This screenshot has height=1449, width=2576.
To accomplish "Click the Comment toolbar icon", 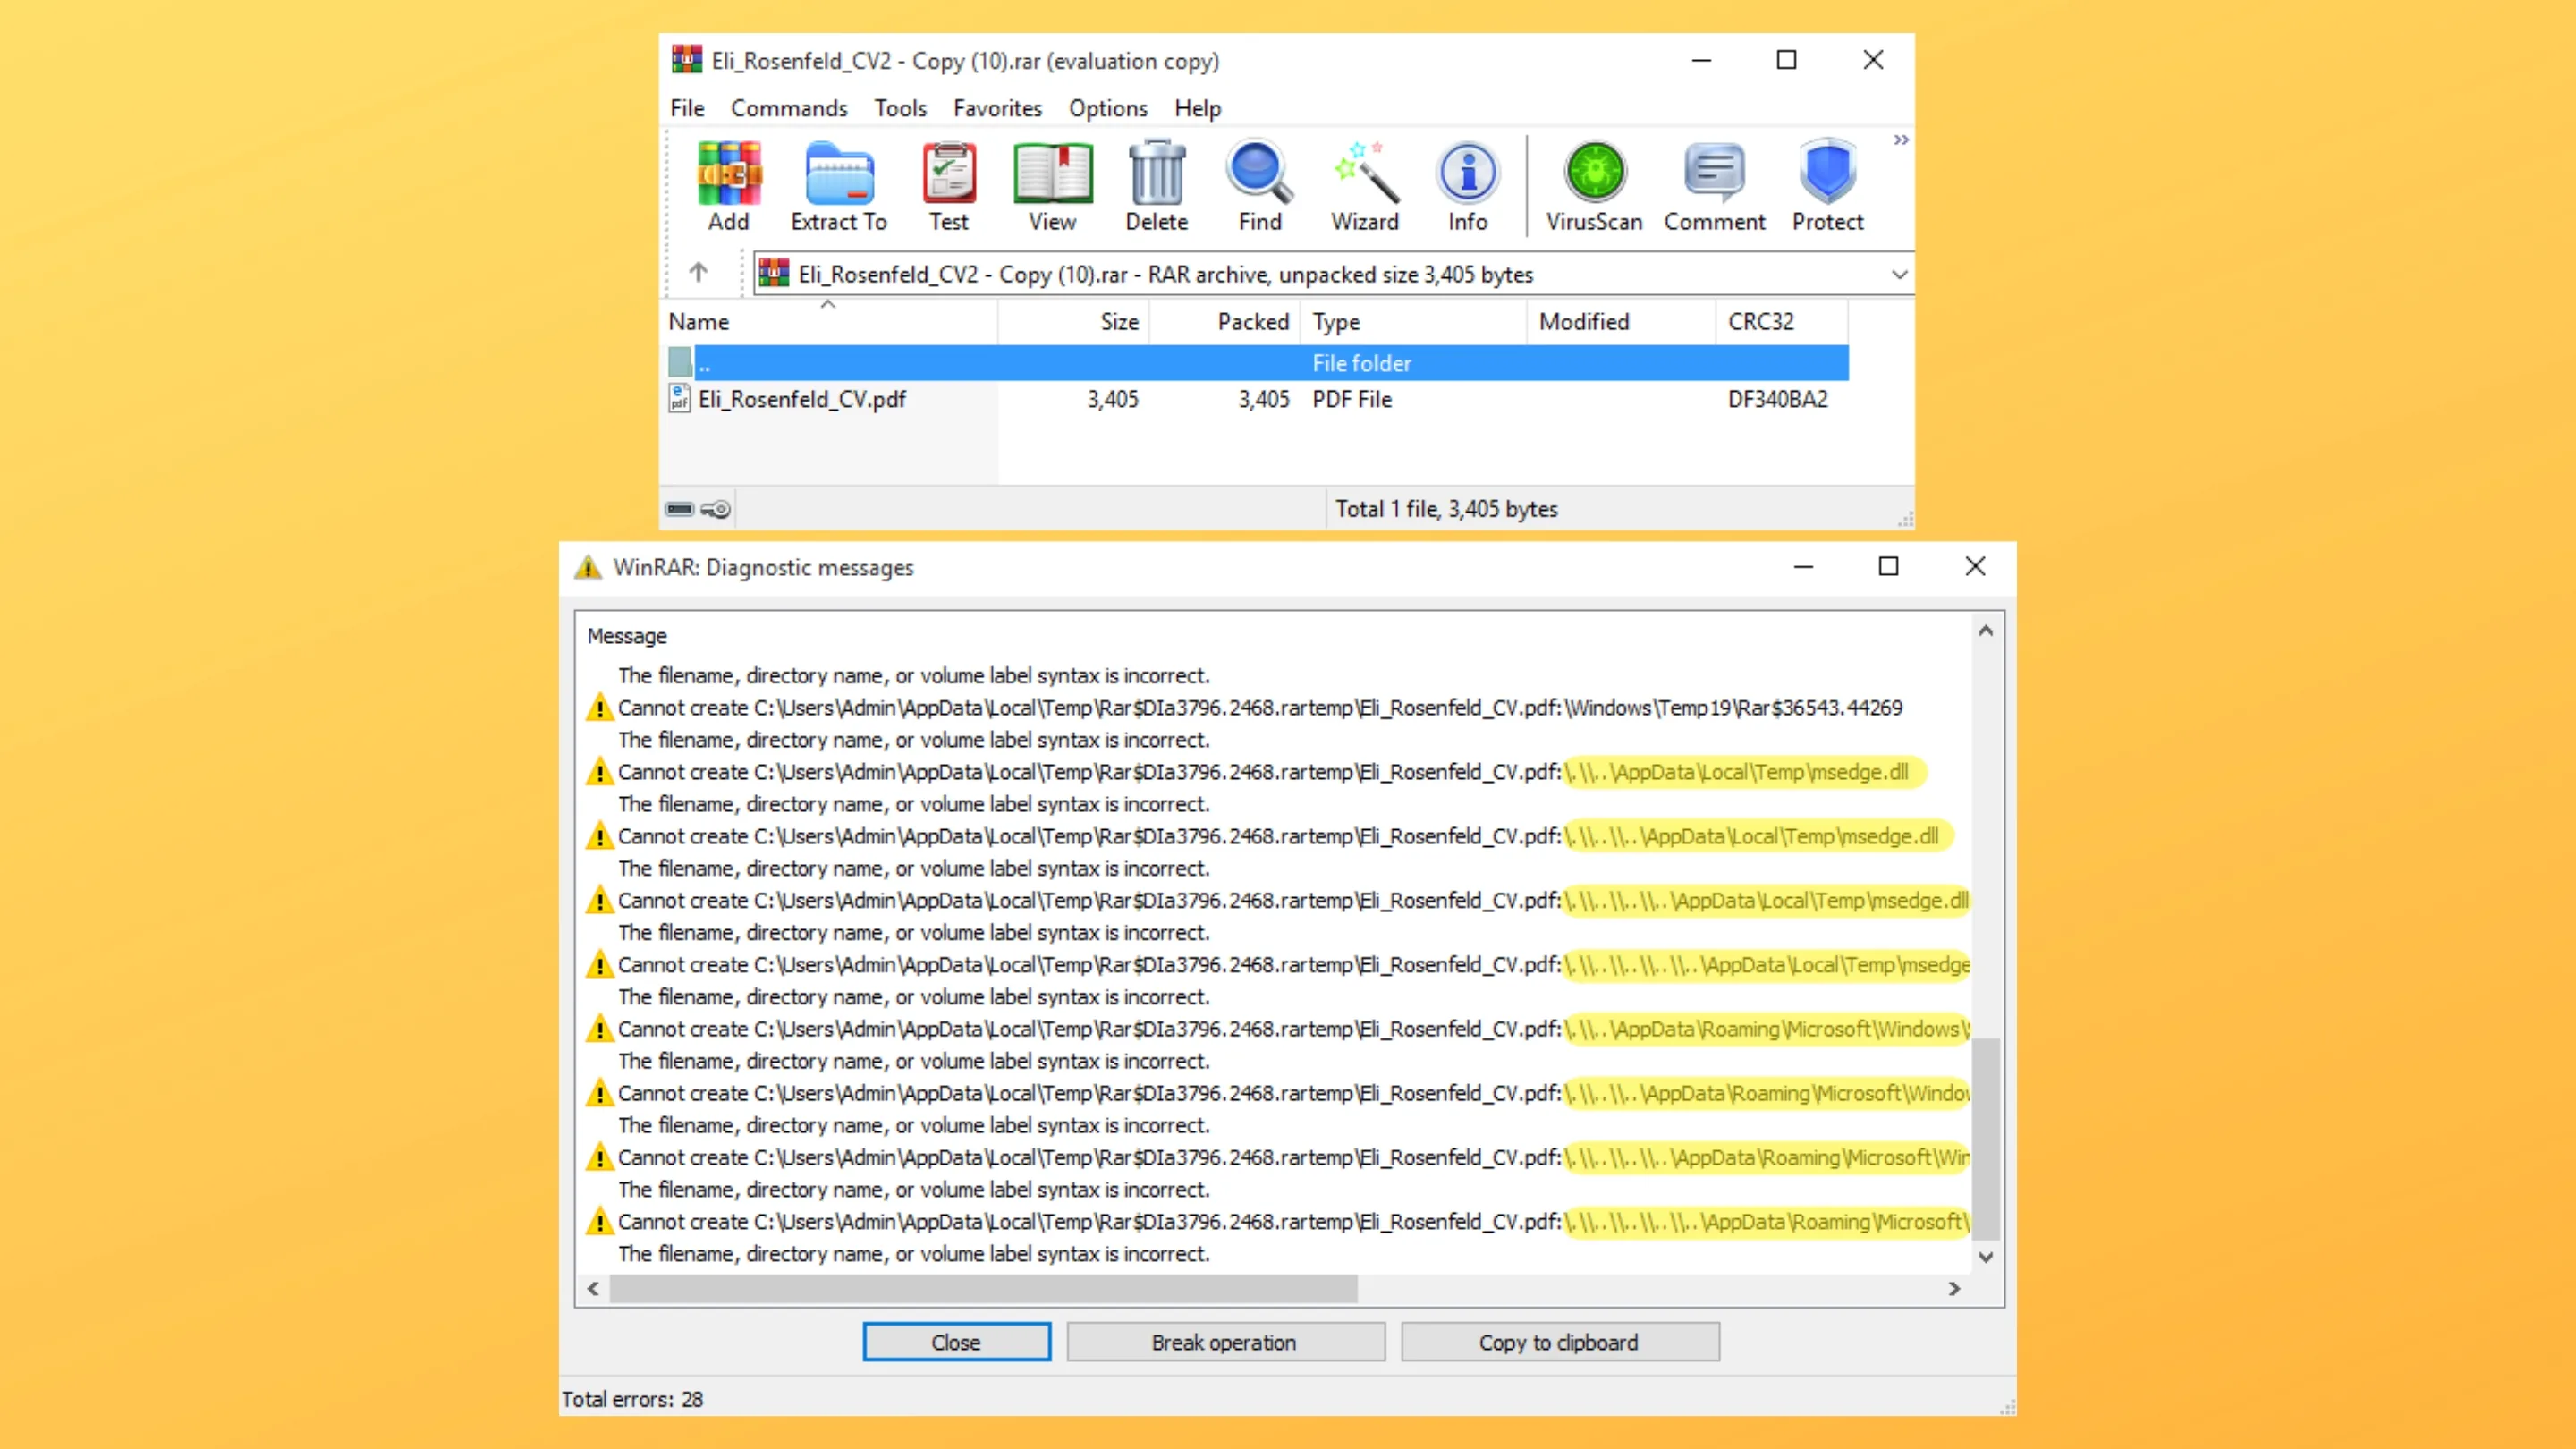I will (x=1715, y=187).
